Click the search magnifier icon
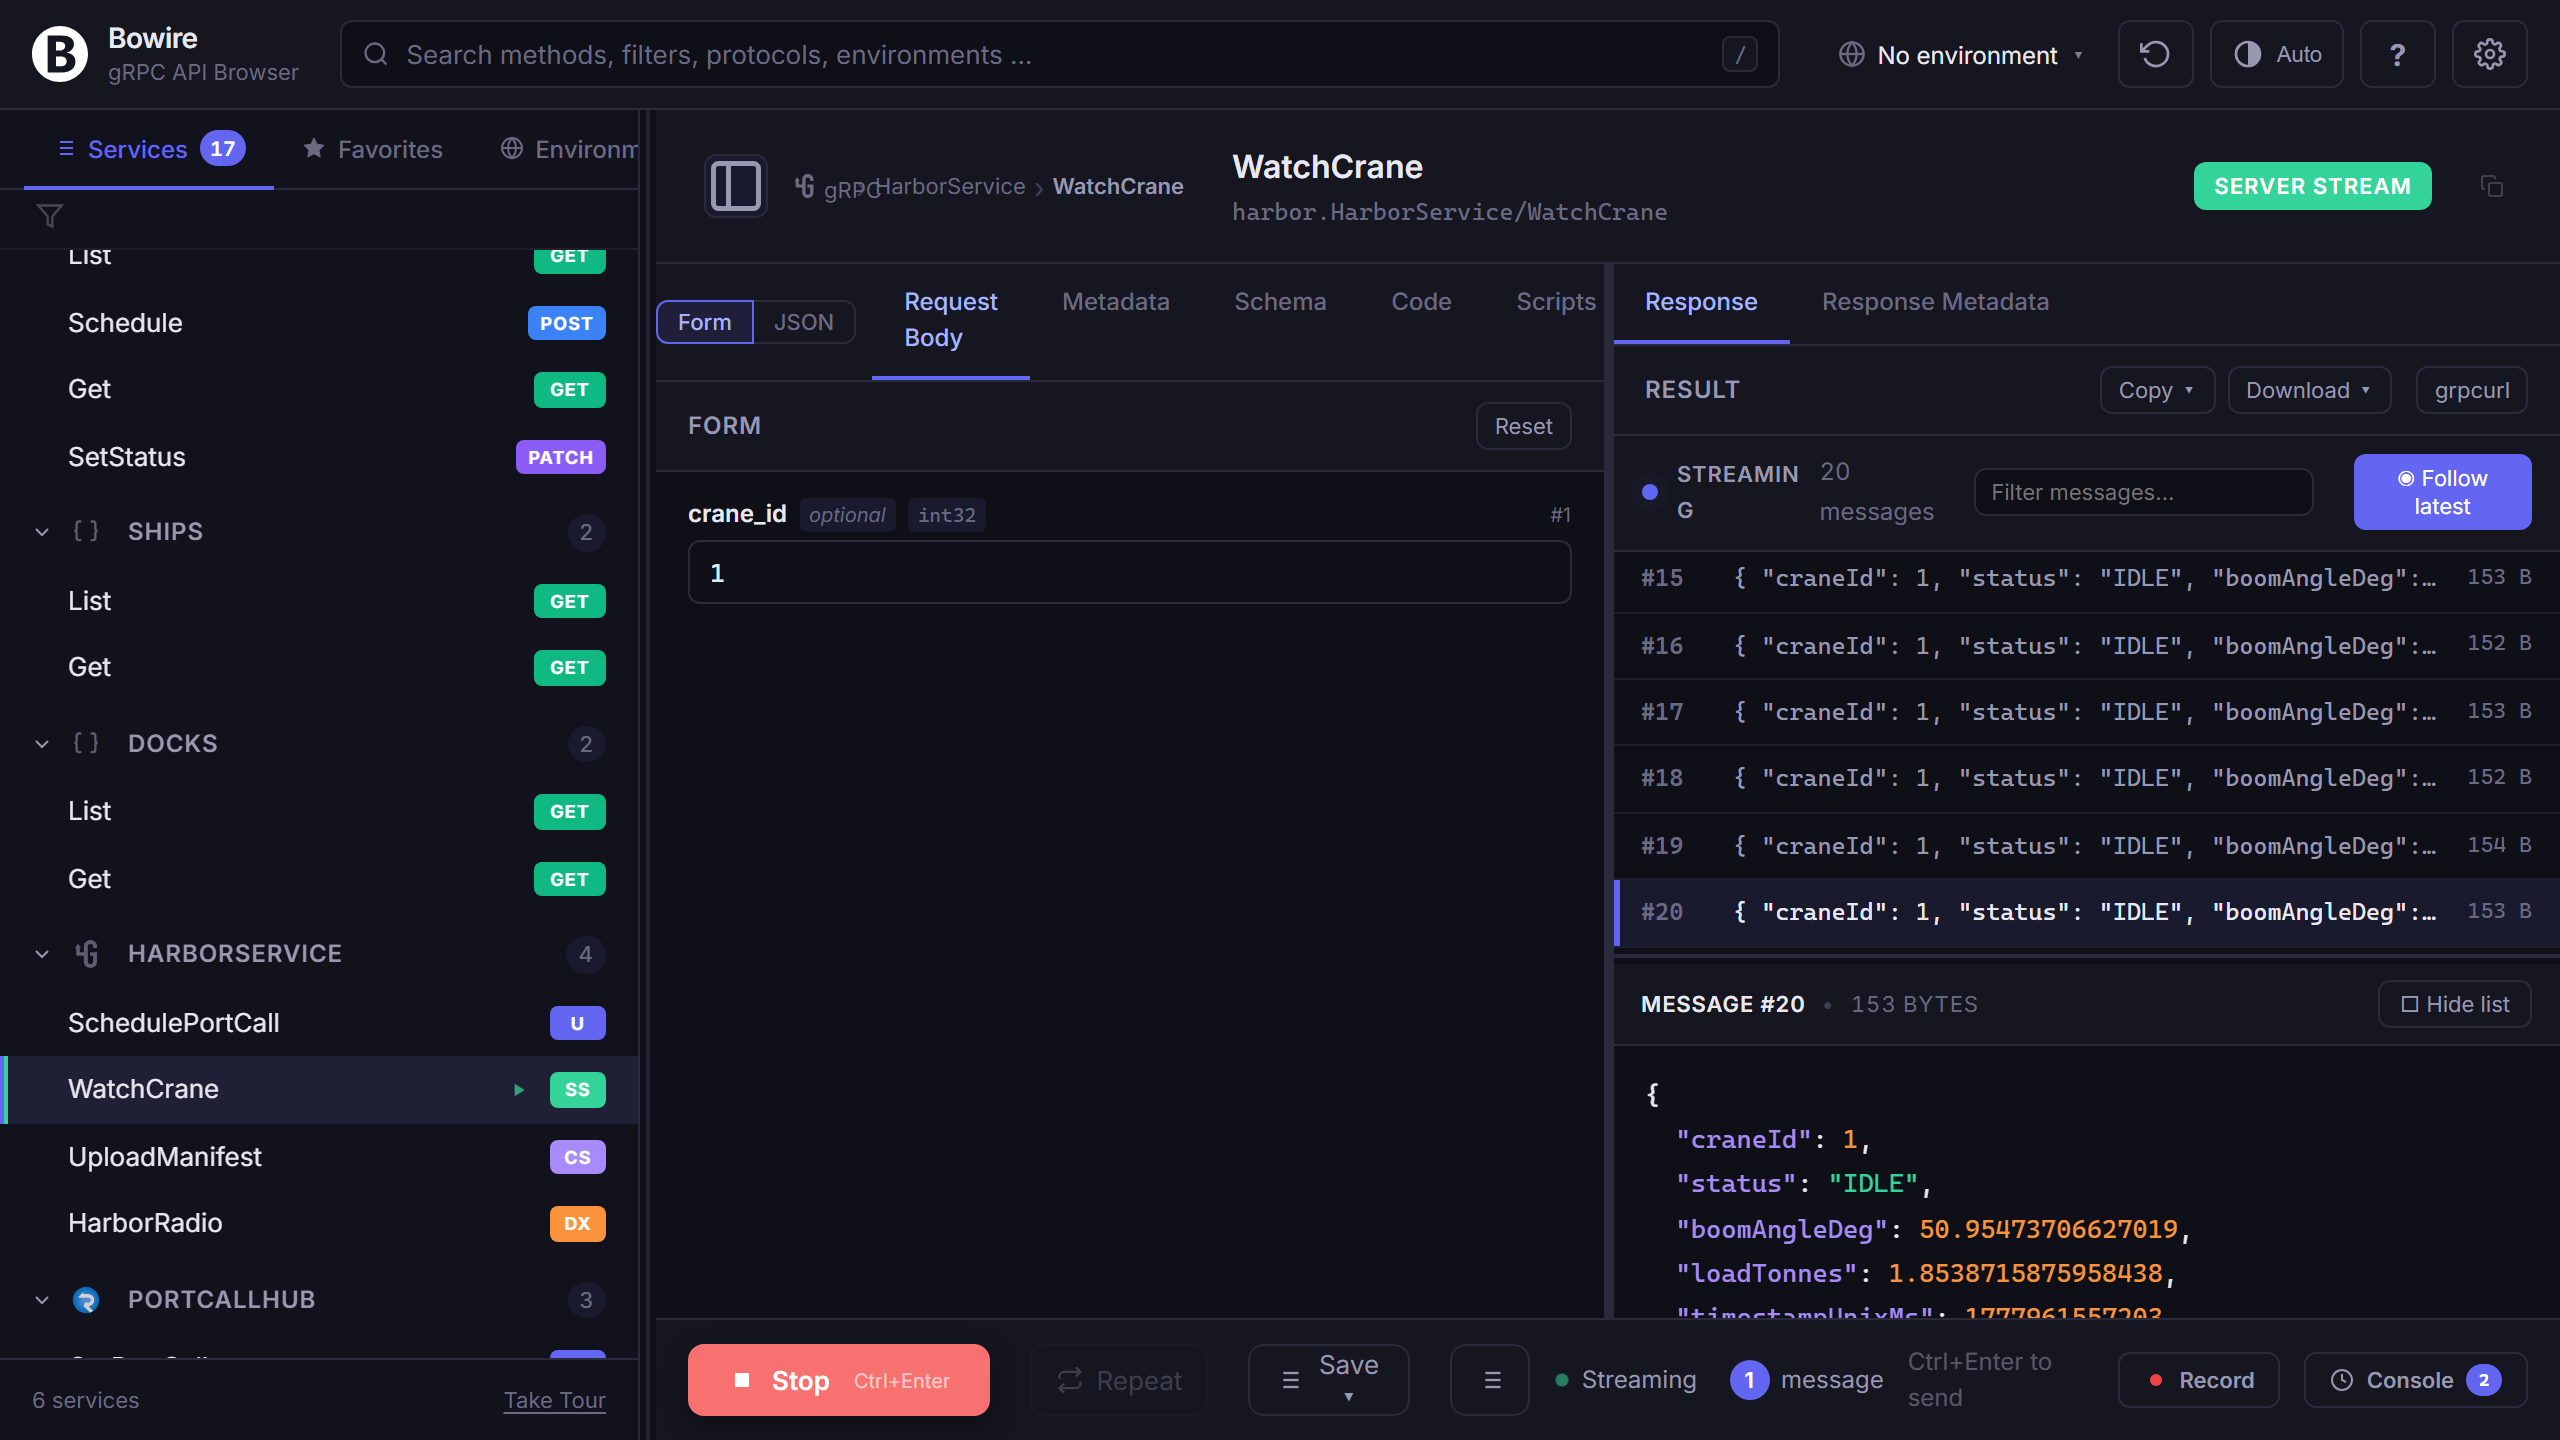The image size is (2560, 1440). 376,54
